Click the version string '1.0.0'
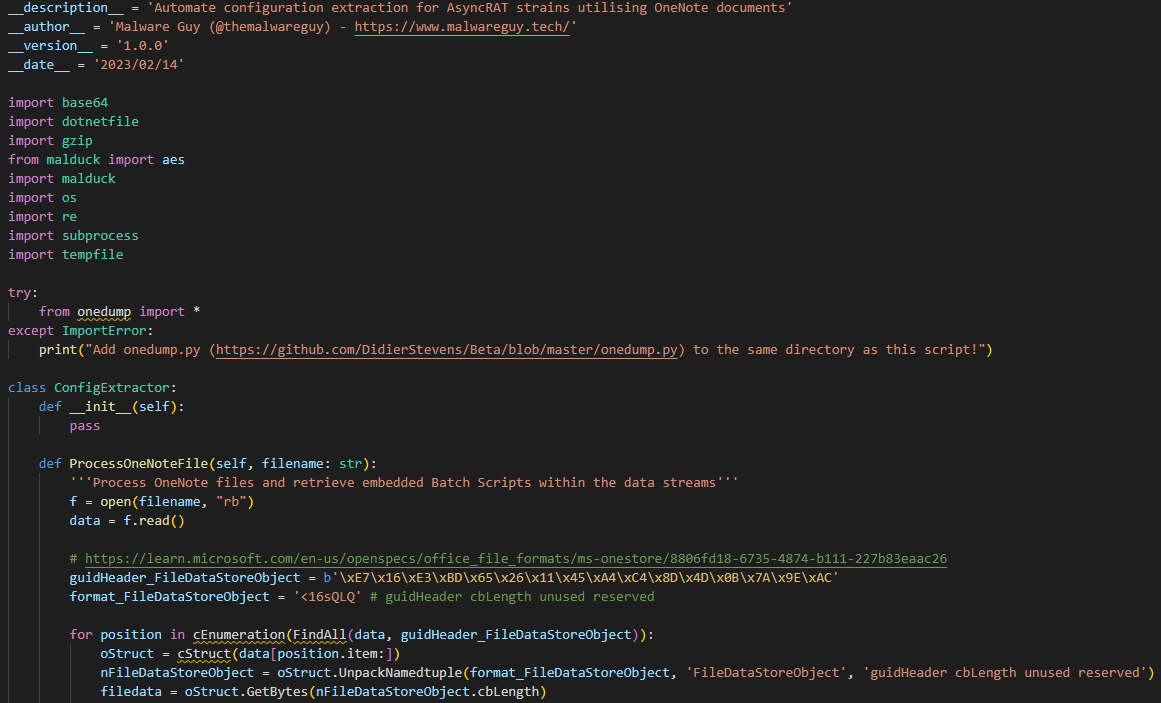1161x703 pixels. coord(142,46)
